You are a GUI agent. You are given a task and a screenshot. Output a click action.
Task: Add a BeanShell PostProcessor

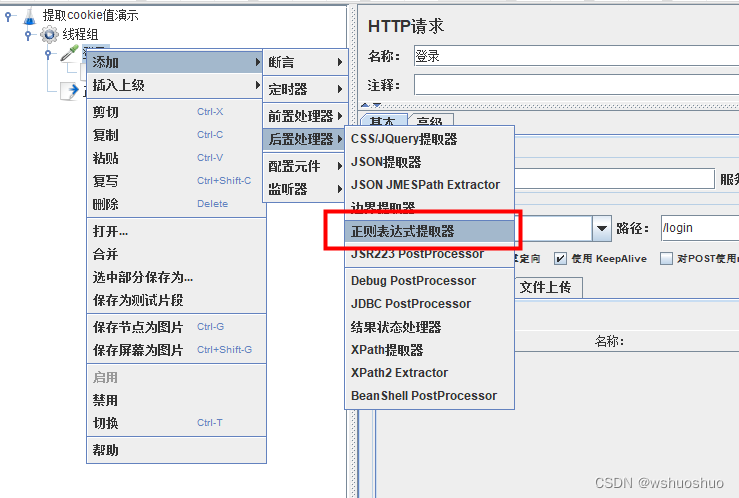click(x=429, y=396)
